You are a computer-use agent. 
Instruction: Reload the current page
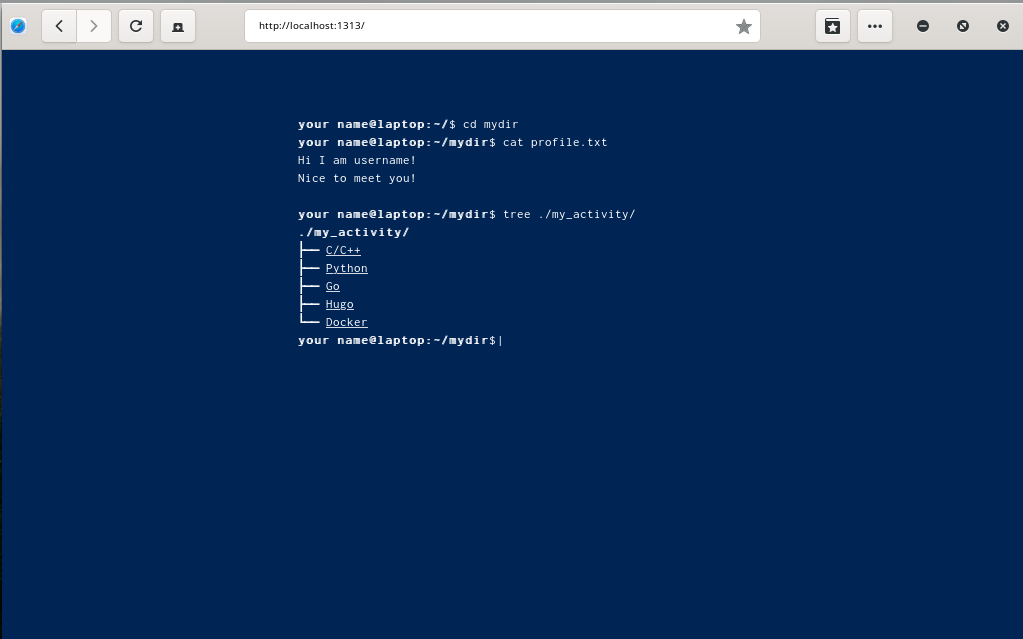135,26
